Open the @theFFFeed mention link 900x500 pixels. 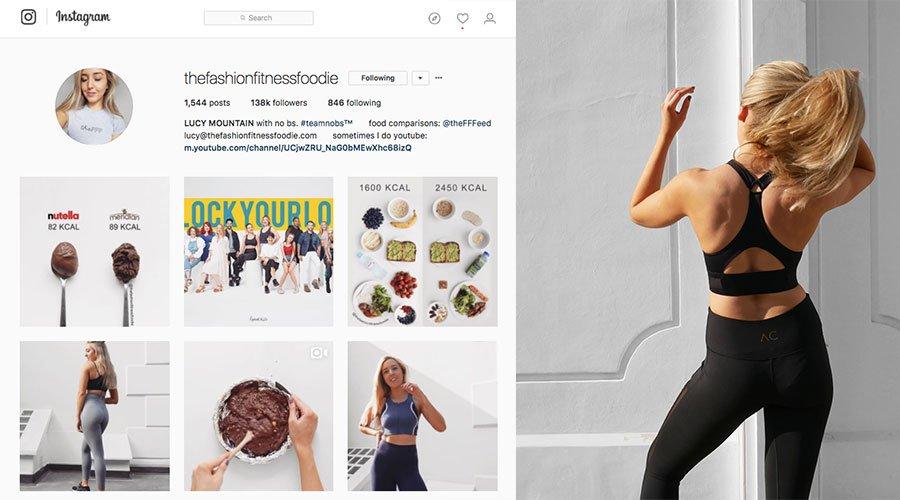[467, 123]
